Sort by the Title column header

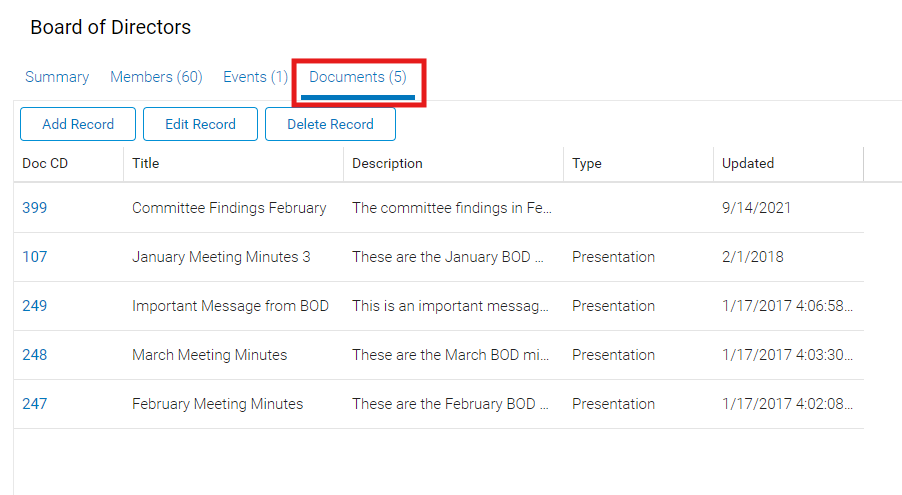[146, 163]
